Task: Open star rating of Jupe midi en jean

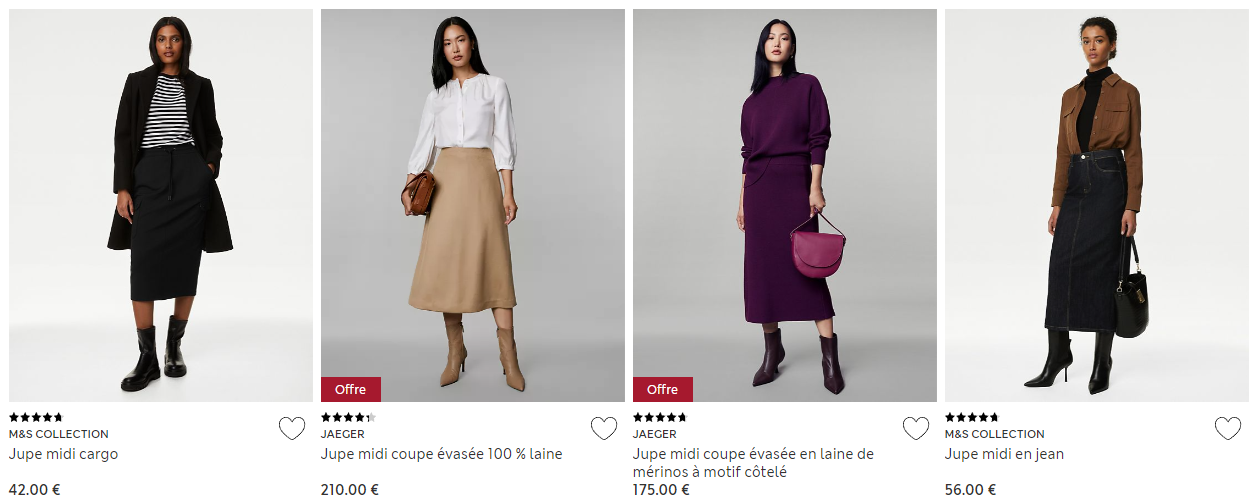Action: tap(972, 417)
